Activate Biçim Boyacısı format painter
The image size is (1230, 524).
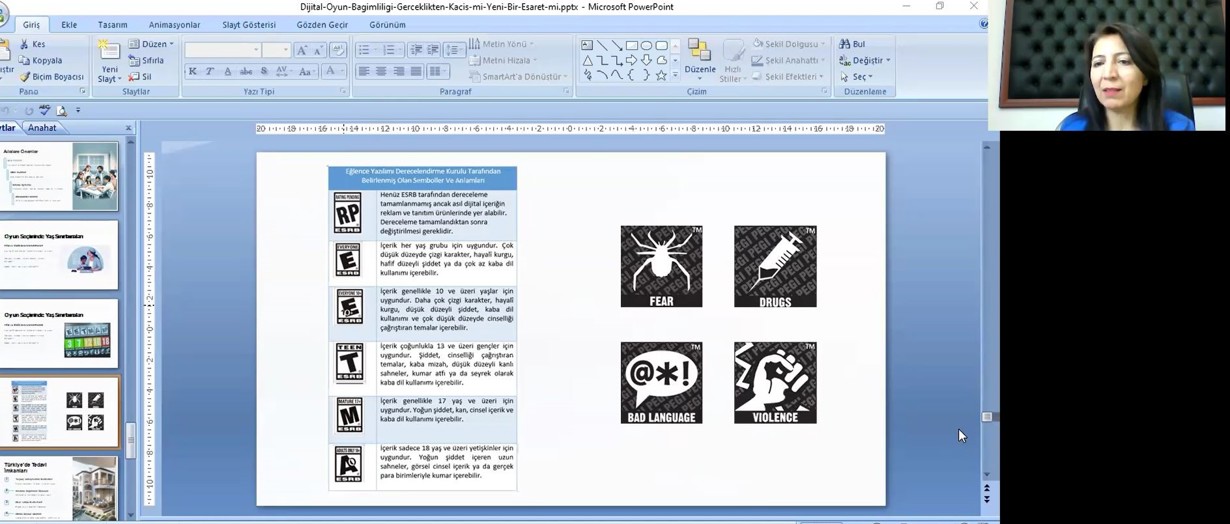tap(52, 76)
